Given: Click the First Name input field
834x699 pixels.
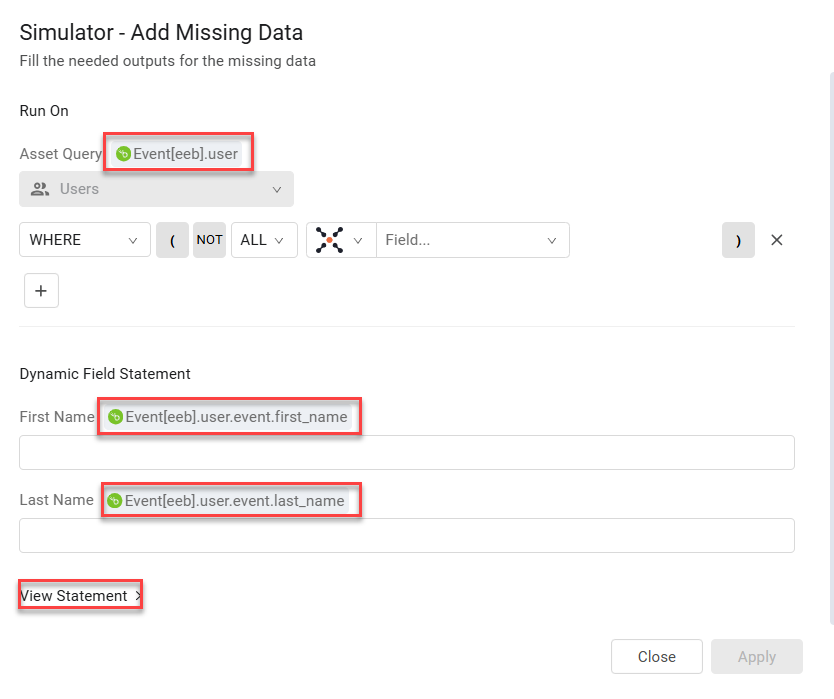Looking at the screenshot, I should (x=407, y=452).
